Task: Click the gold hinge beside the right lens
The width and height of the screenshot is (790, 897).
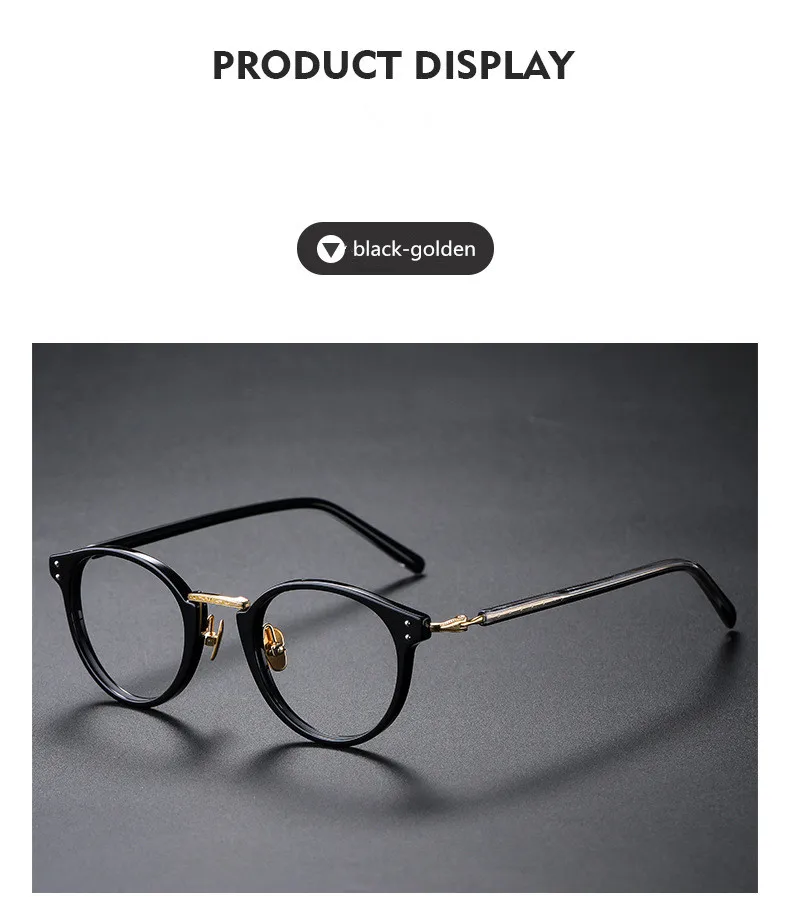Action: coord(456,622)
